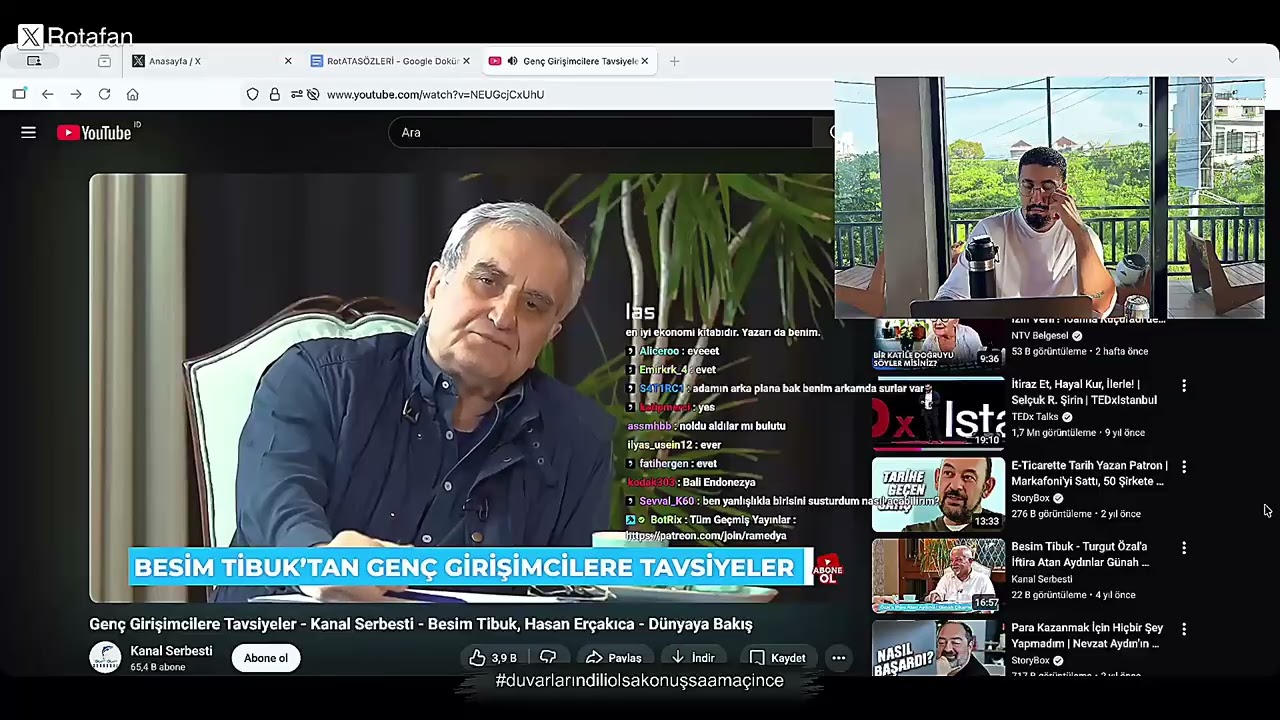Screen dimensions: 1280x720
Task: Mute the tab via its speaker icon
Action: point(512,61)
